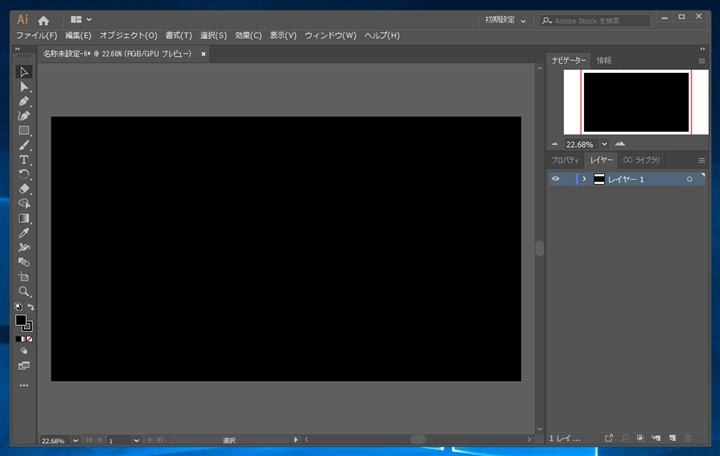Make clipping mask in Layers panel
The image size is (720, 456).
(640, 438)
